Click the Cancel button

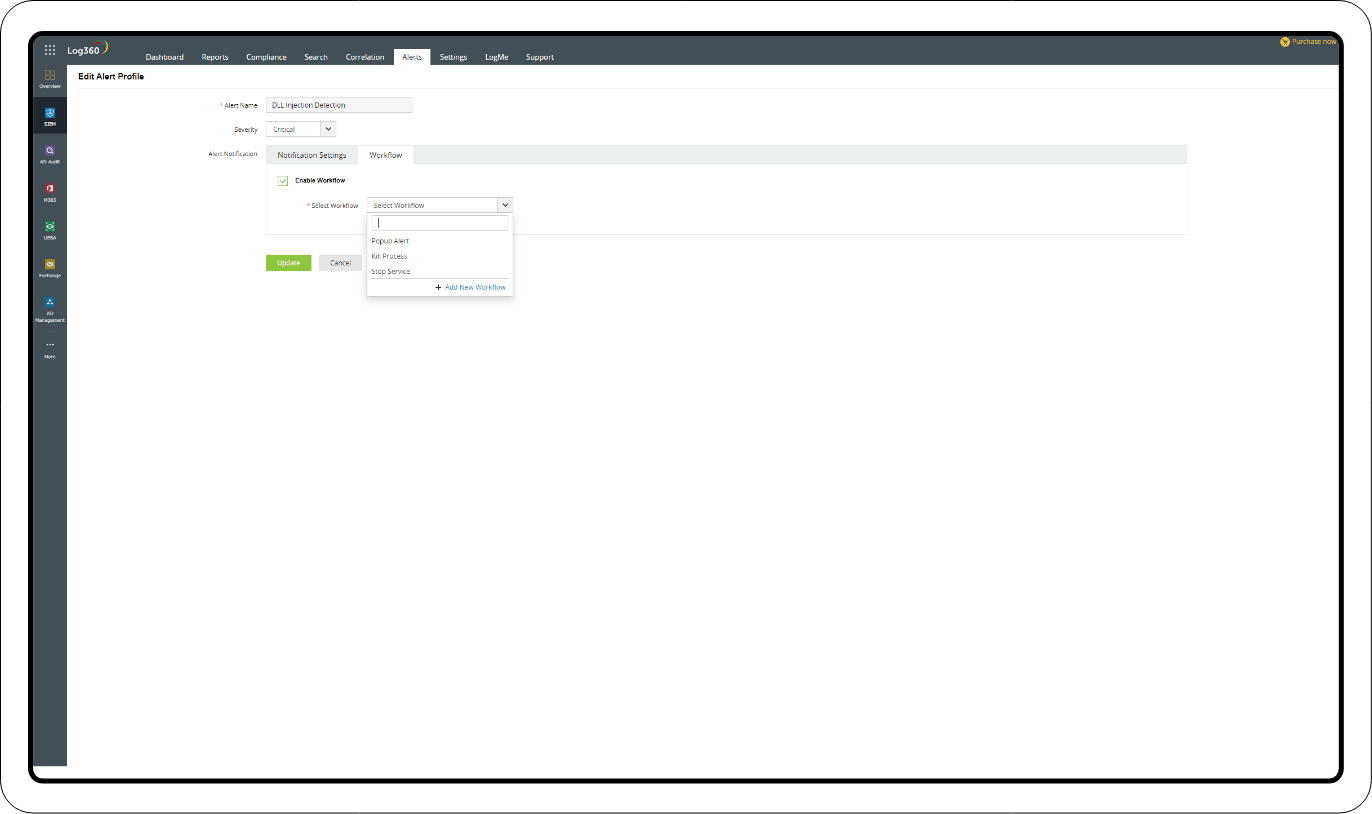coord(340,263)
